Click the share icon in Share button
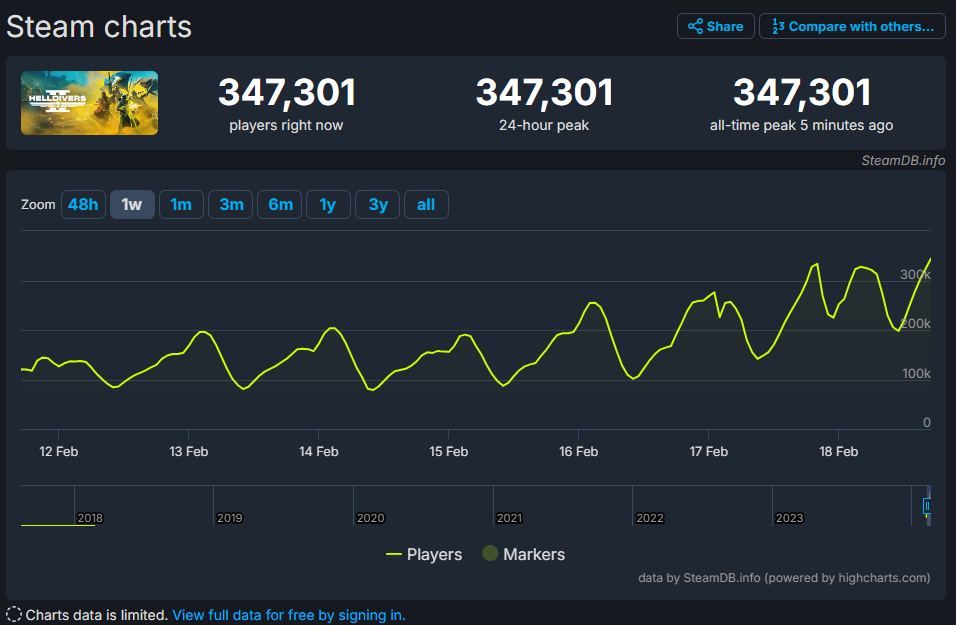Image resolution: width=956 pixels, height=625 pixels. 695,26
